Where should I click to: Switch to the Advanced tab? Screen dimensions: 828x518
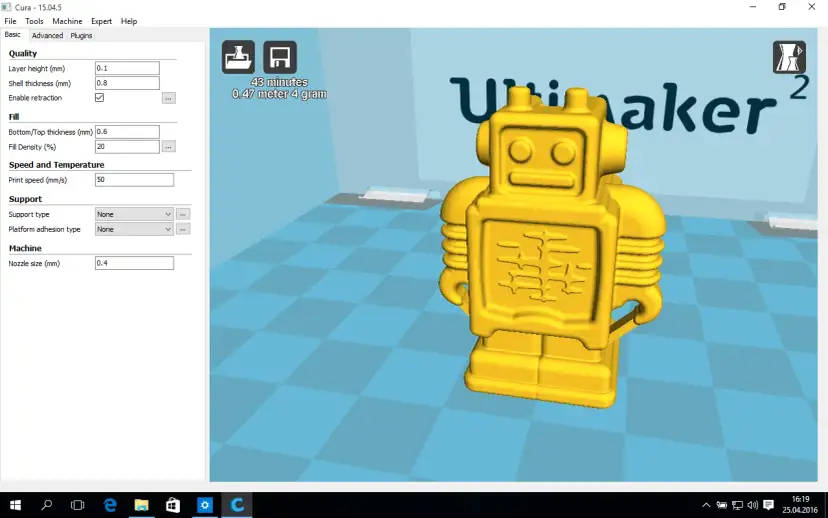[47, 35]
